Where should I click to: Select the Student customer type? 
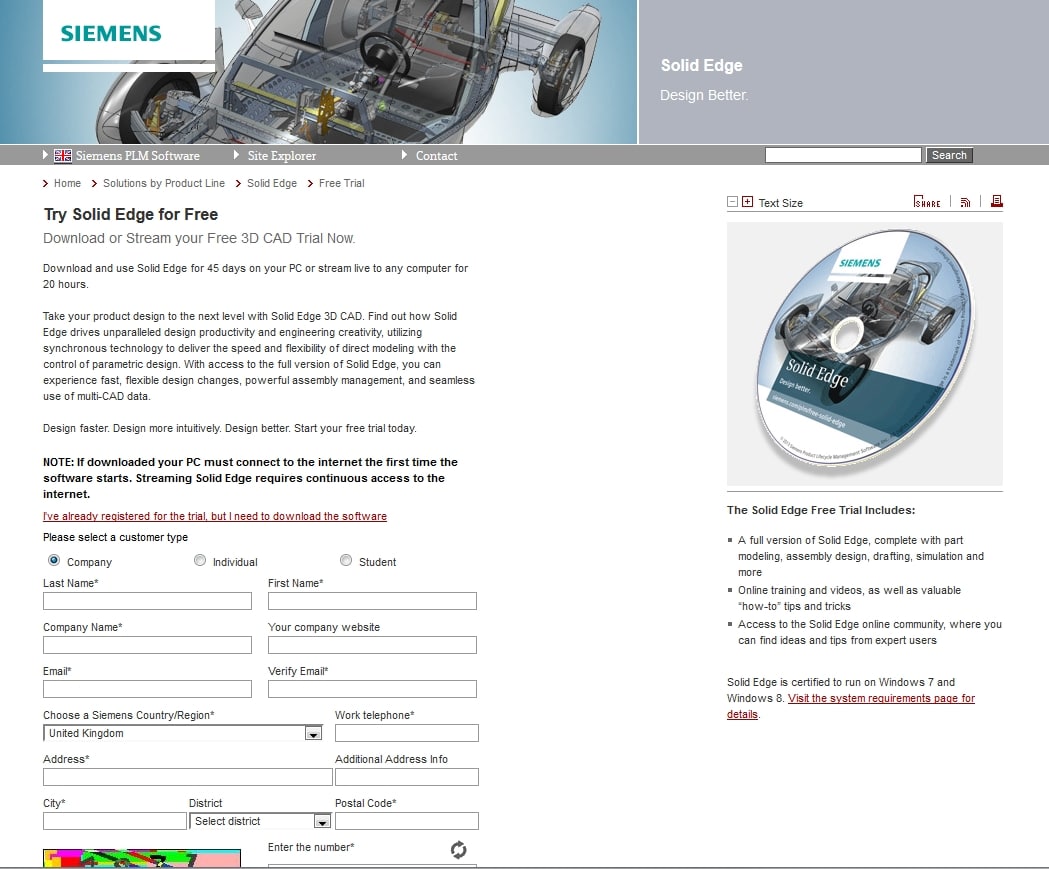click(346, 560)
